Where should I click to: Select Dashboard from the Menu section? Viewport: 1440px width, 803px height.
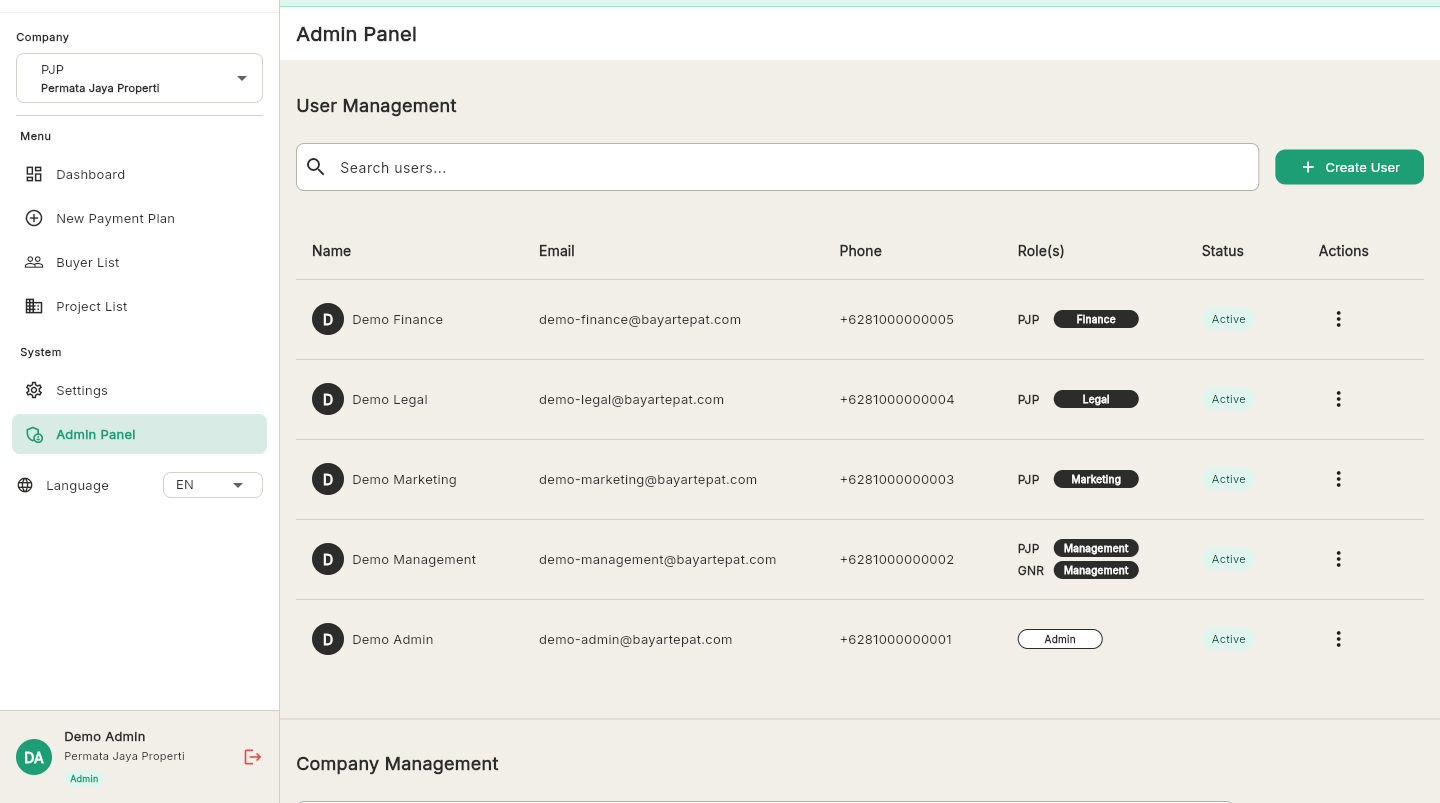[90, 174]
